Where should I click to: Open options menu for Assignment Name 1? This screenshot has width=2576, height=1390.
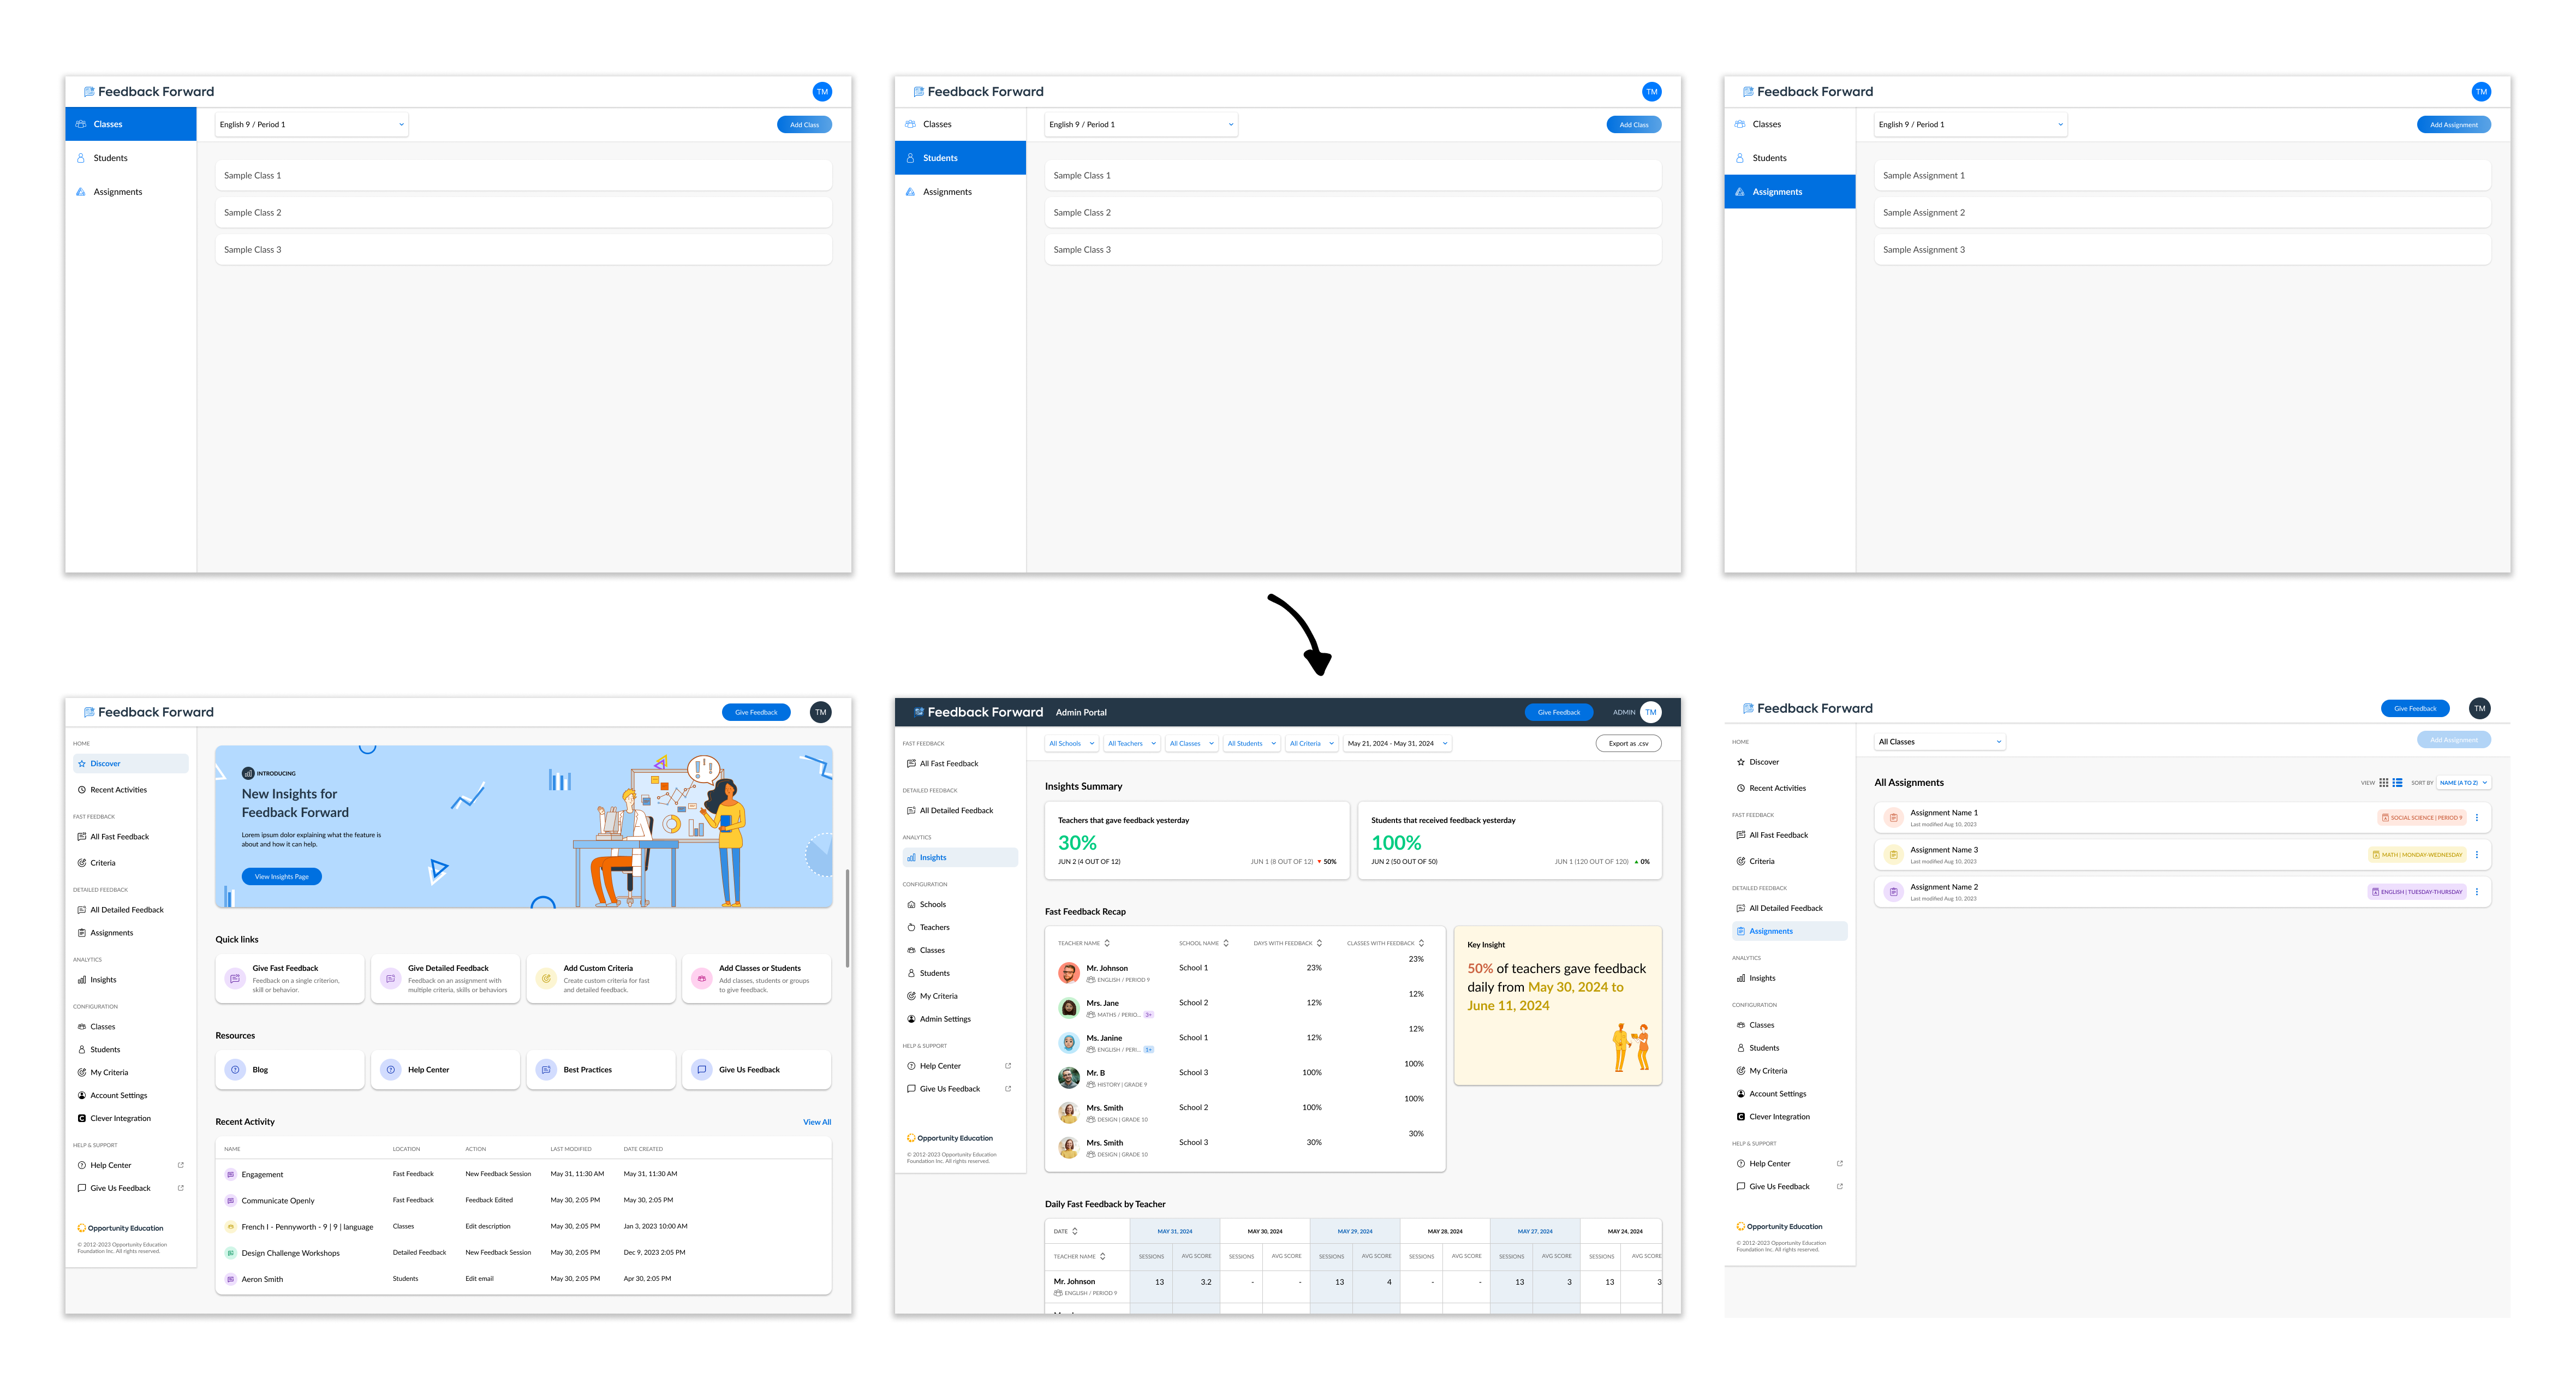[2476, 818]
